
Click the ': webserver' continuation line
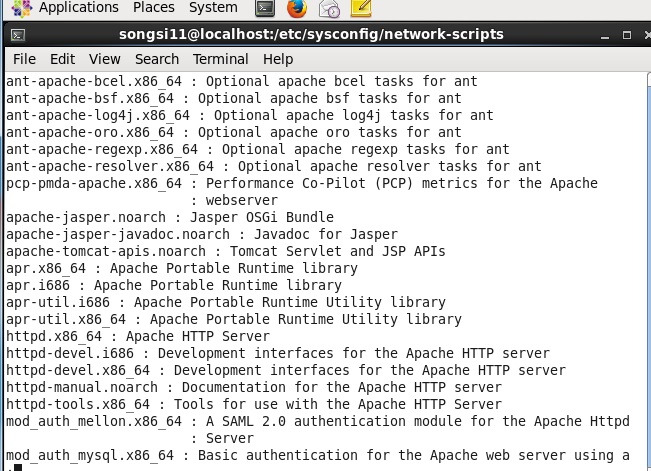point(234,201)
